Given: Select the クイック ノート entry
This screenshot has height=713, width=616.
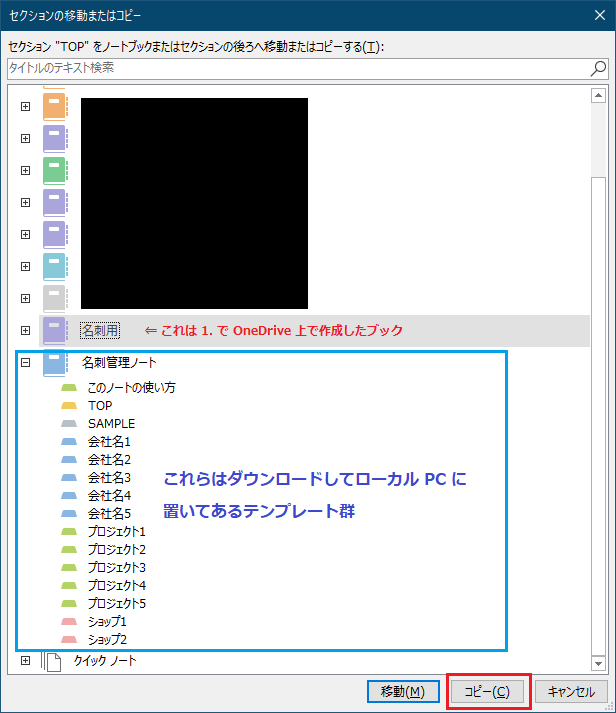Looking at the screenshot, I should [x=105, y=661].
